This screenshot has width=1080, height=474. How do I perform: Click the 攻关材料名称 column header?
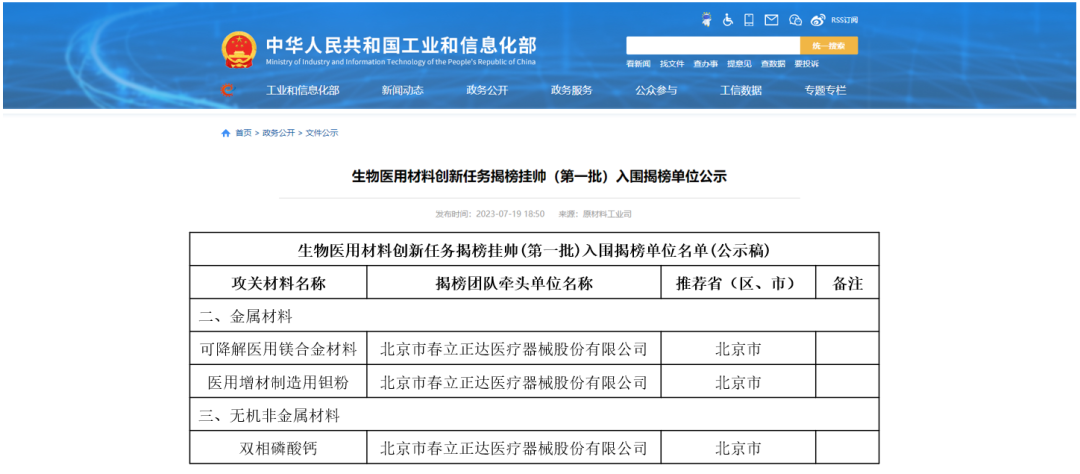(278, 283)
